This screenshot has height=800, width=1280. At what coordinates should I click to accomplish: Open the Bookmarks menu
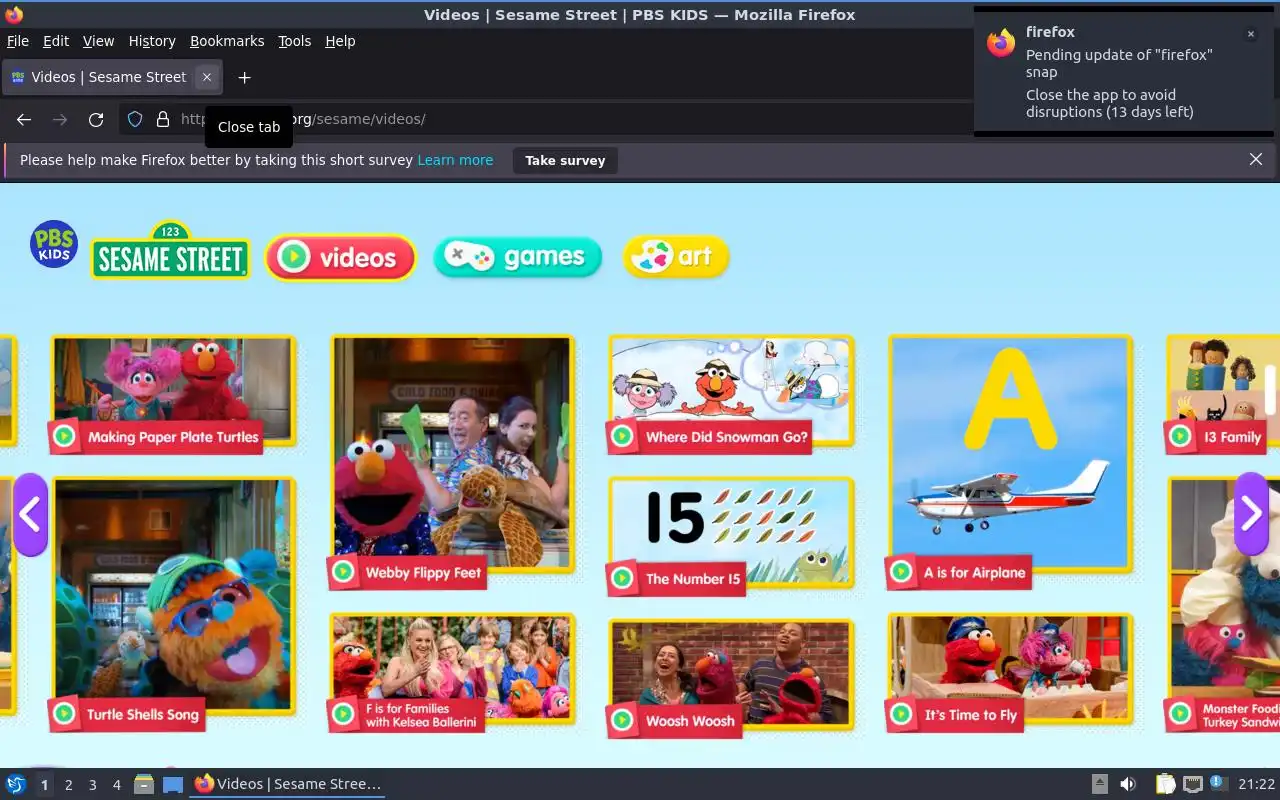tap(227, 41)
